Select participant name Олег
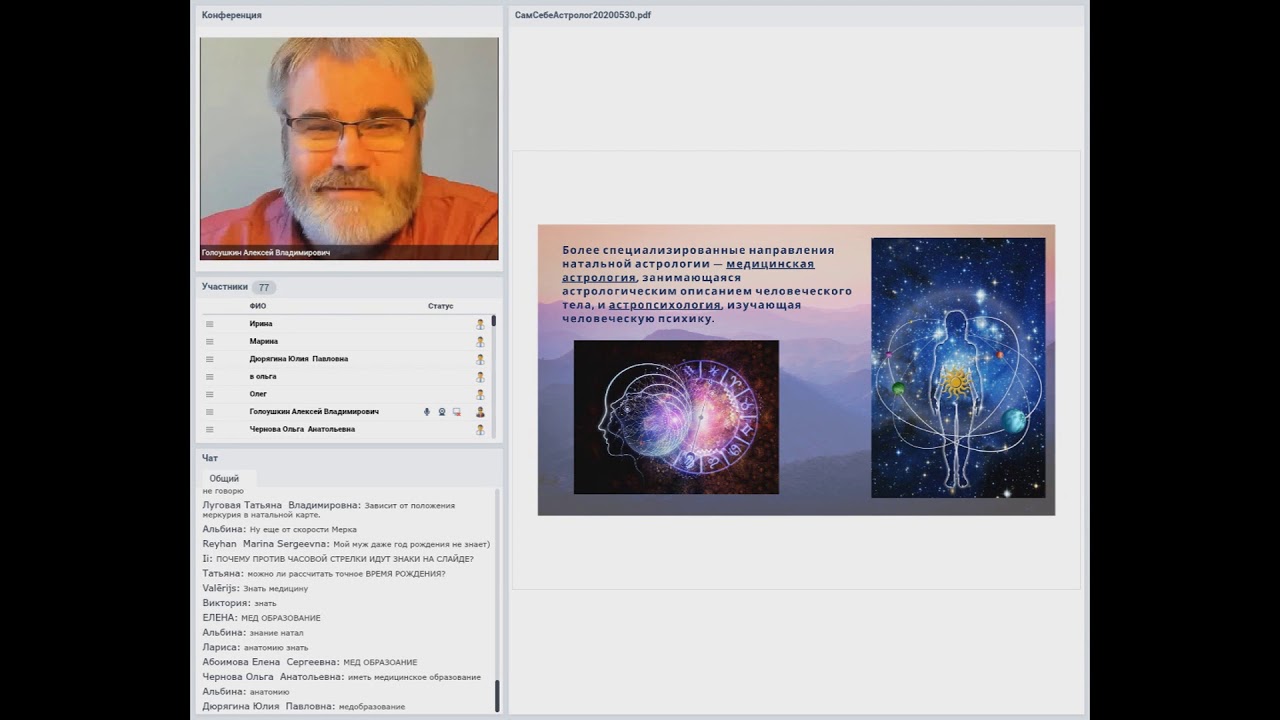 click(x=258, y=394)
